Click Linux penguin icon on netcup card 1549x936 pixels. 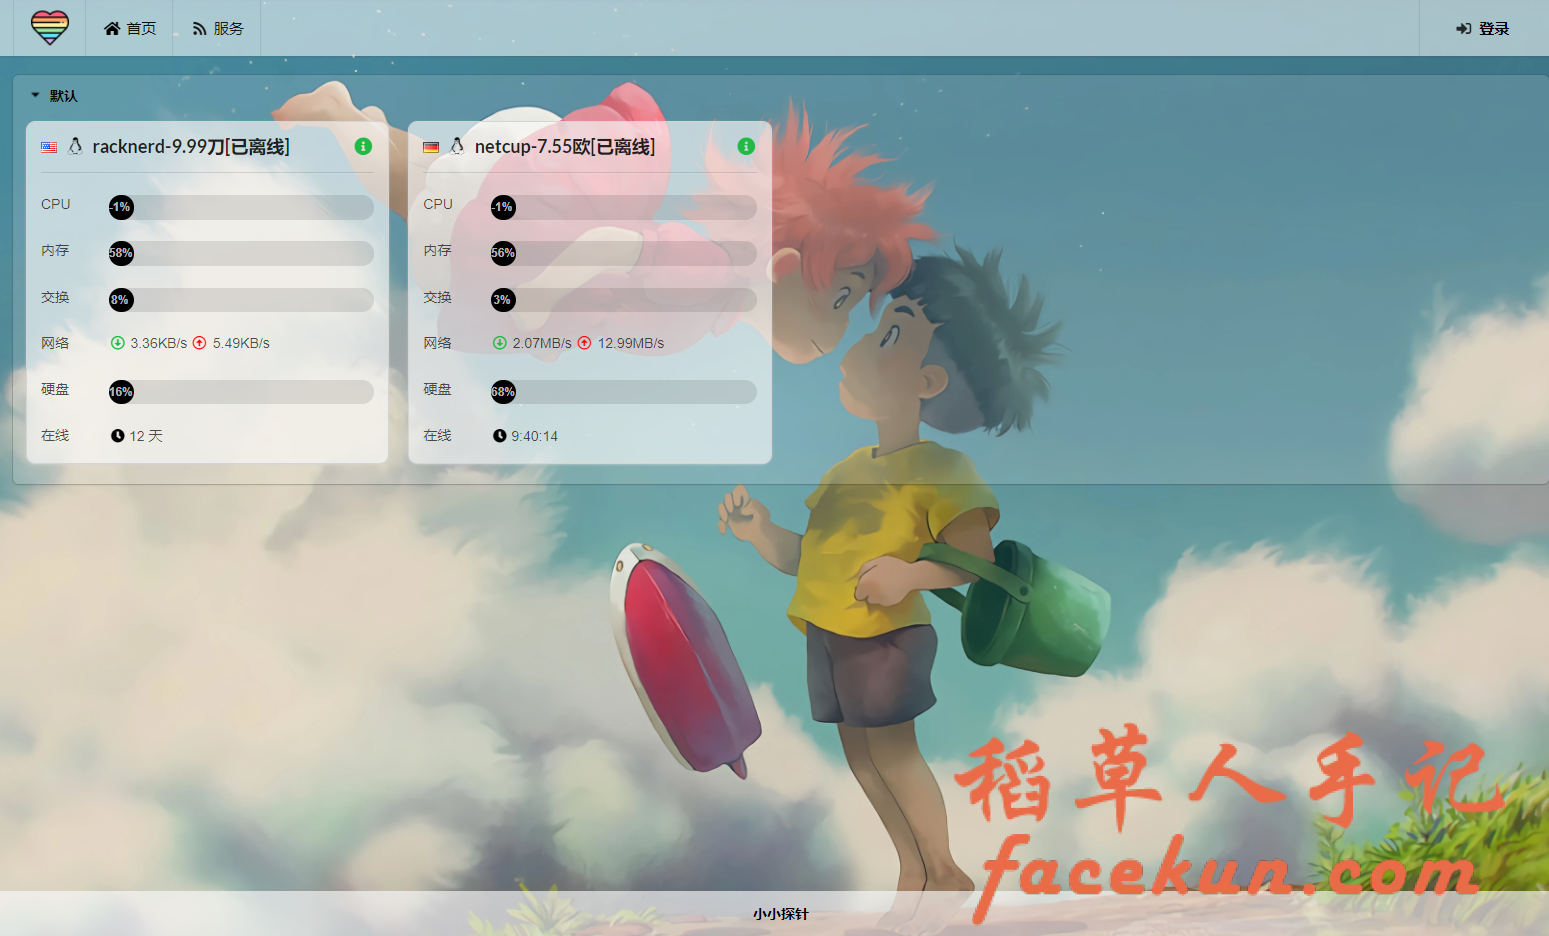tap(457, 147)
